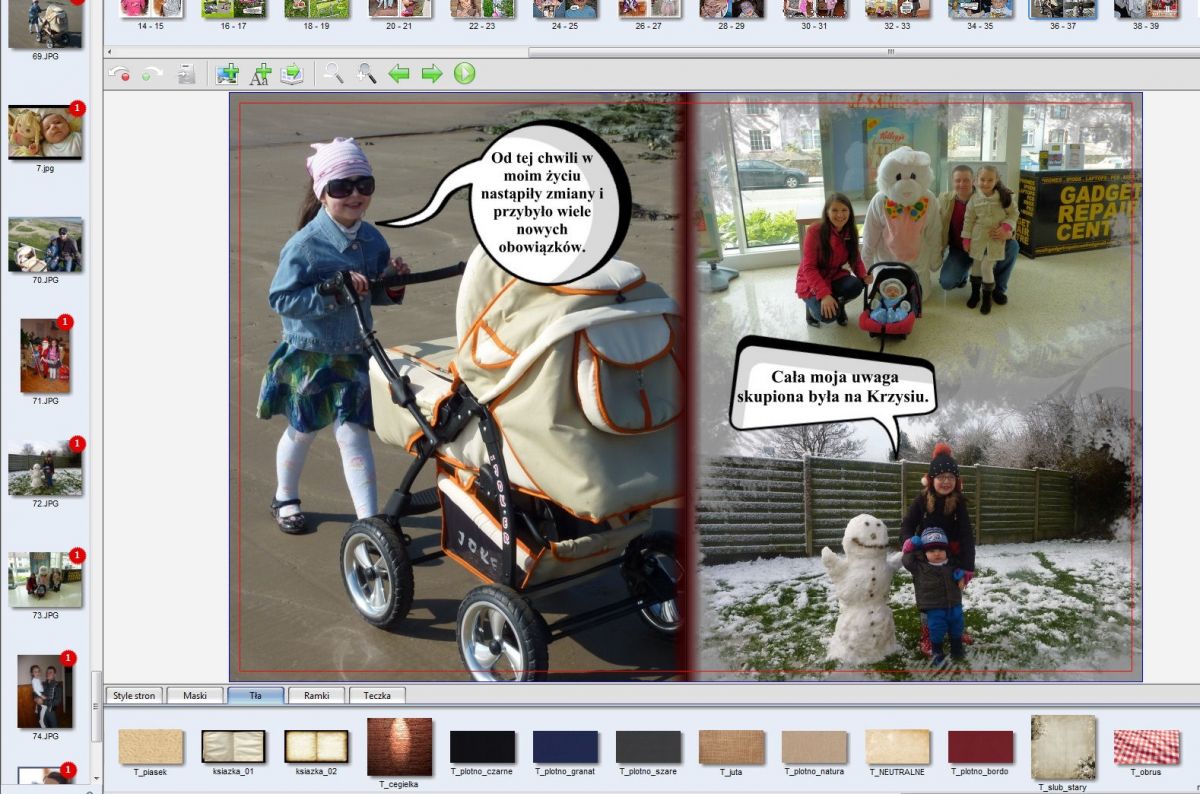Go to previous page with left arrow
This screenshot has width=1200, height=794.
[x=399, y=73]
